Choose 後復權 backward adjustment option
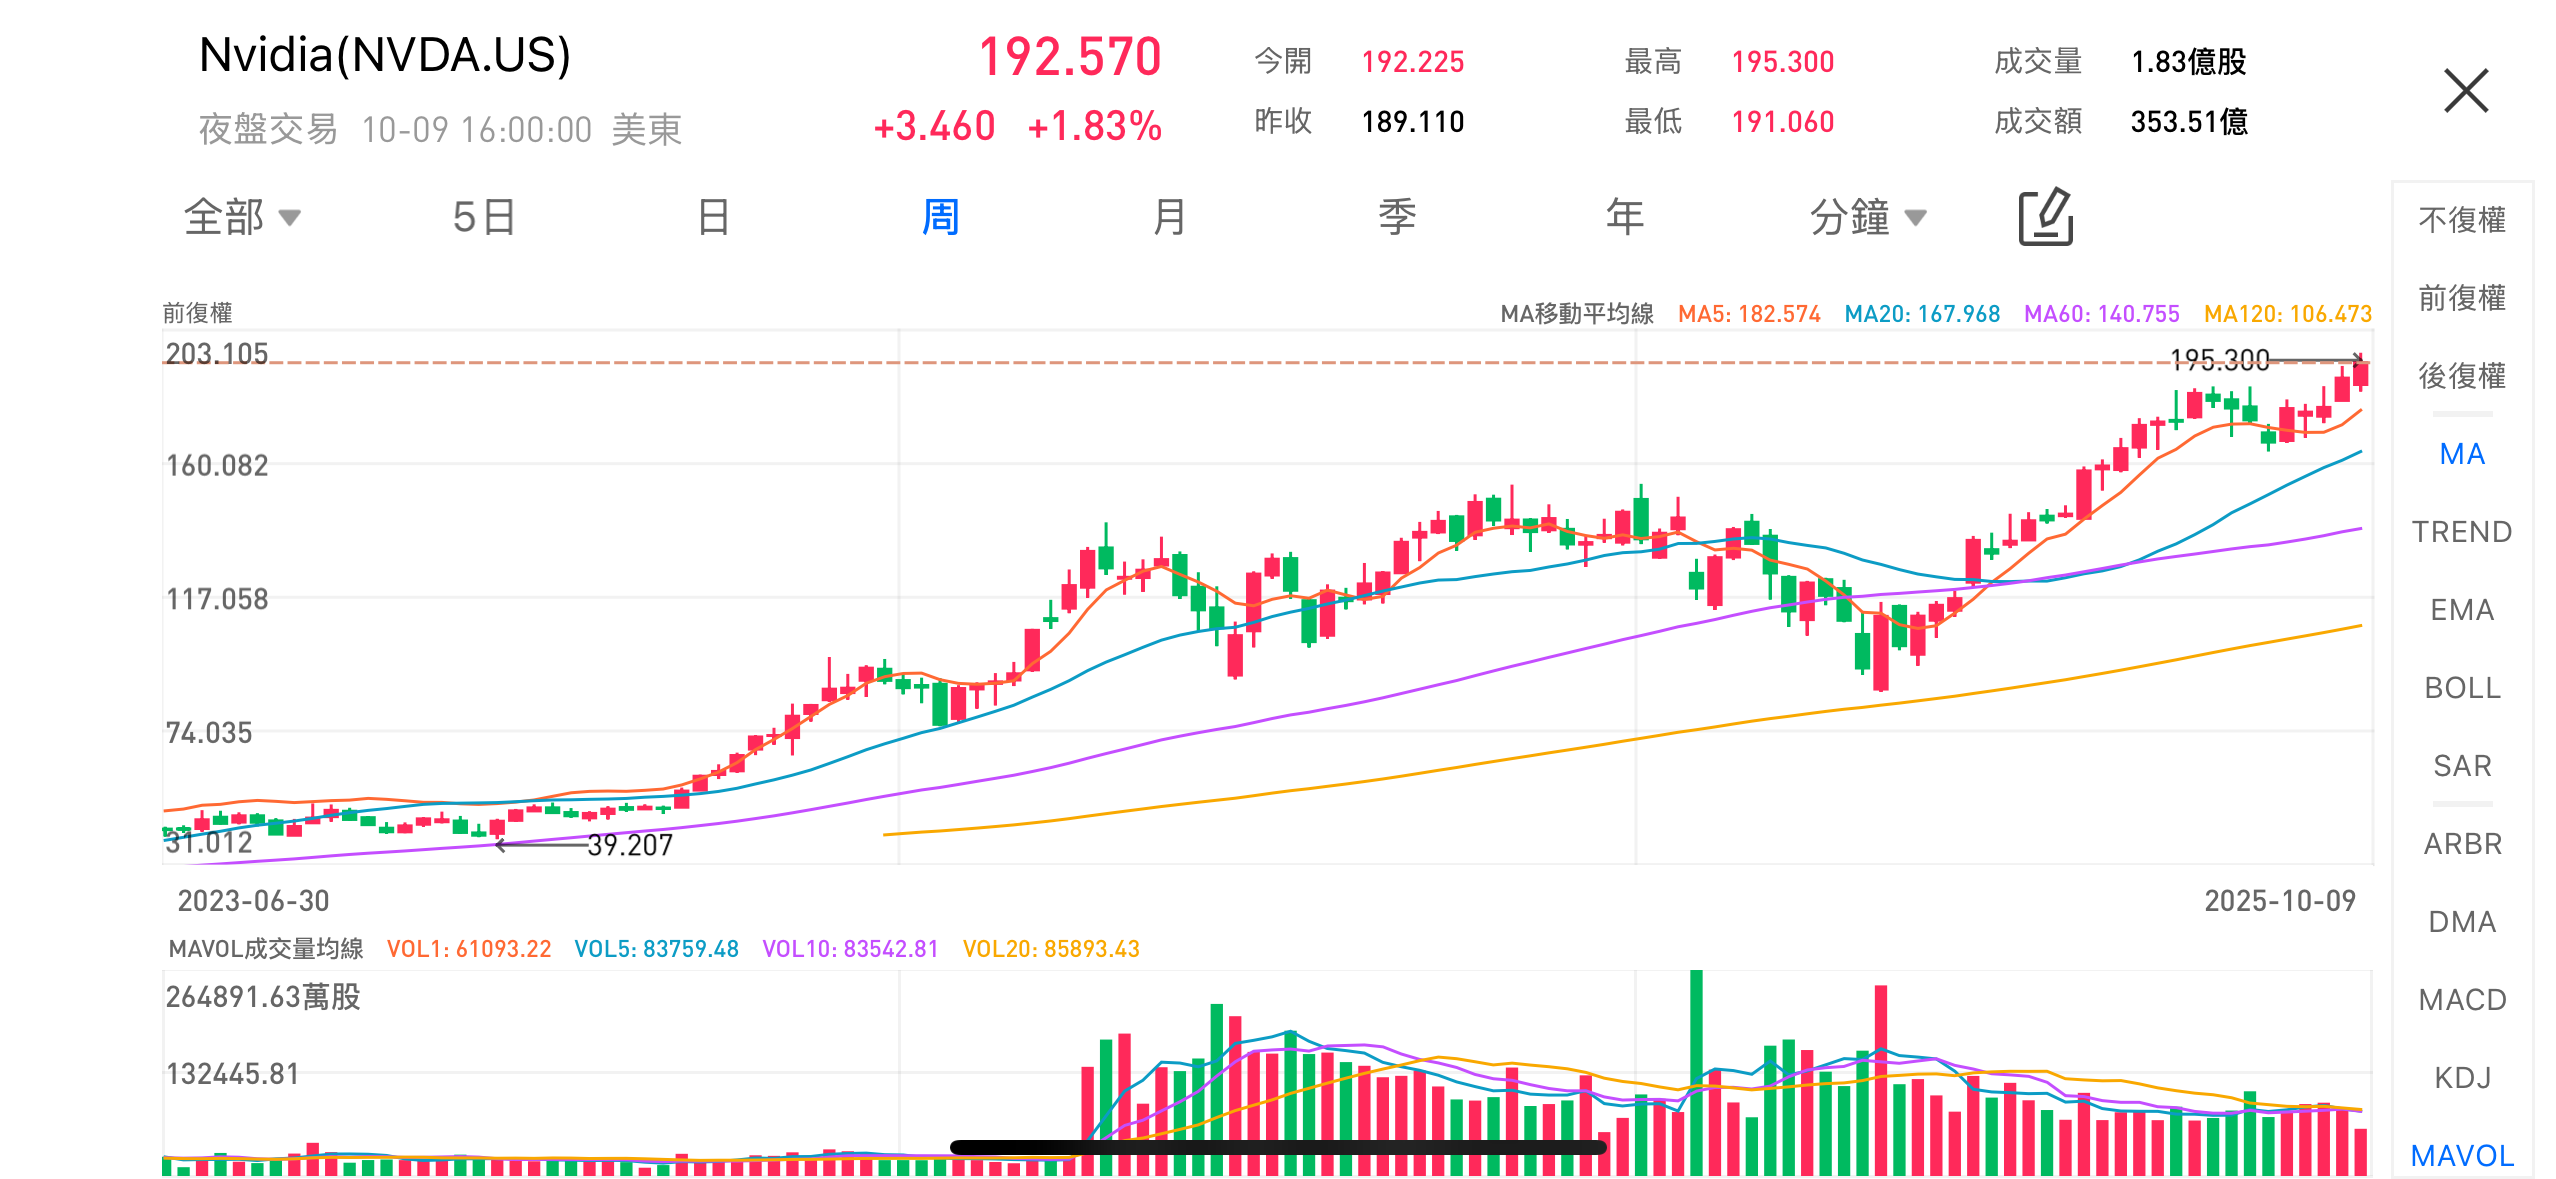The height and width of the screenshot is (1179, 2556). click(2461, 376)
